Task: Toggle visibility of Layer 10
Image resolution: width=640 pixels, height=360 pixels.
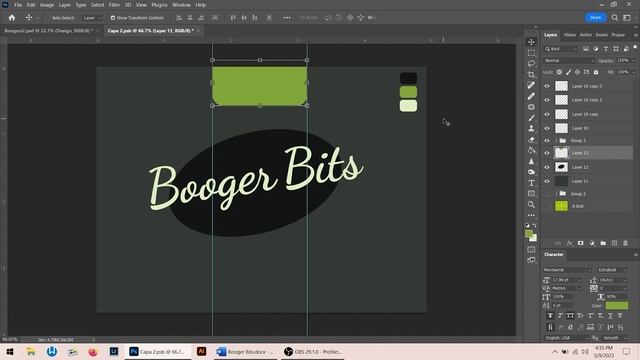Action: coord(547,128)
